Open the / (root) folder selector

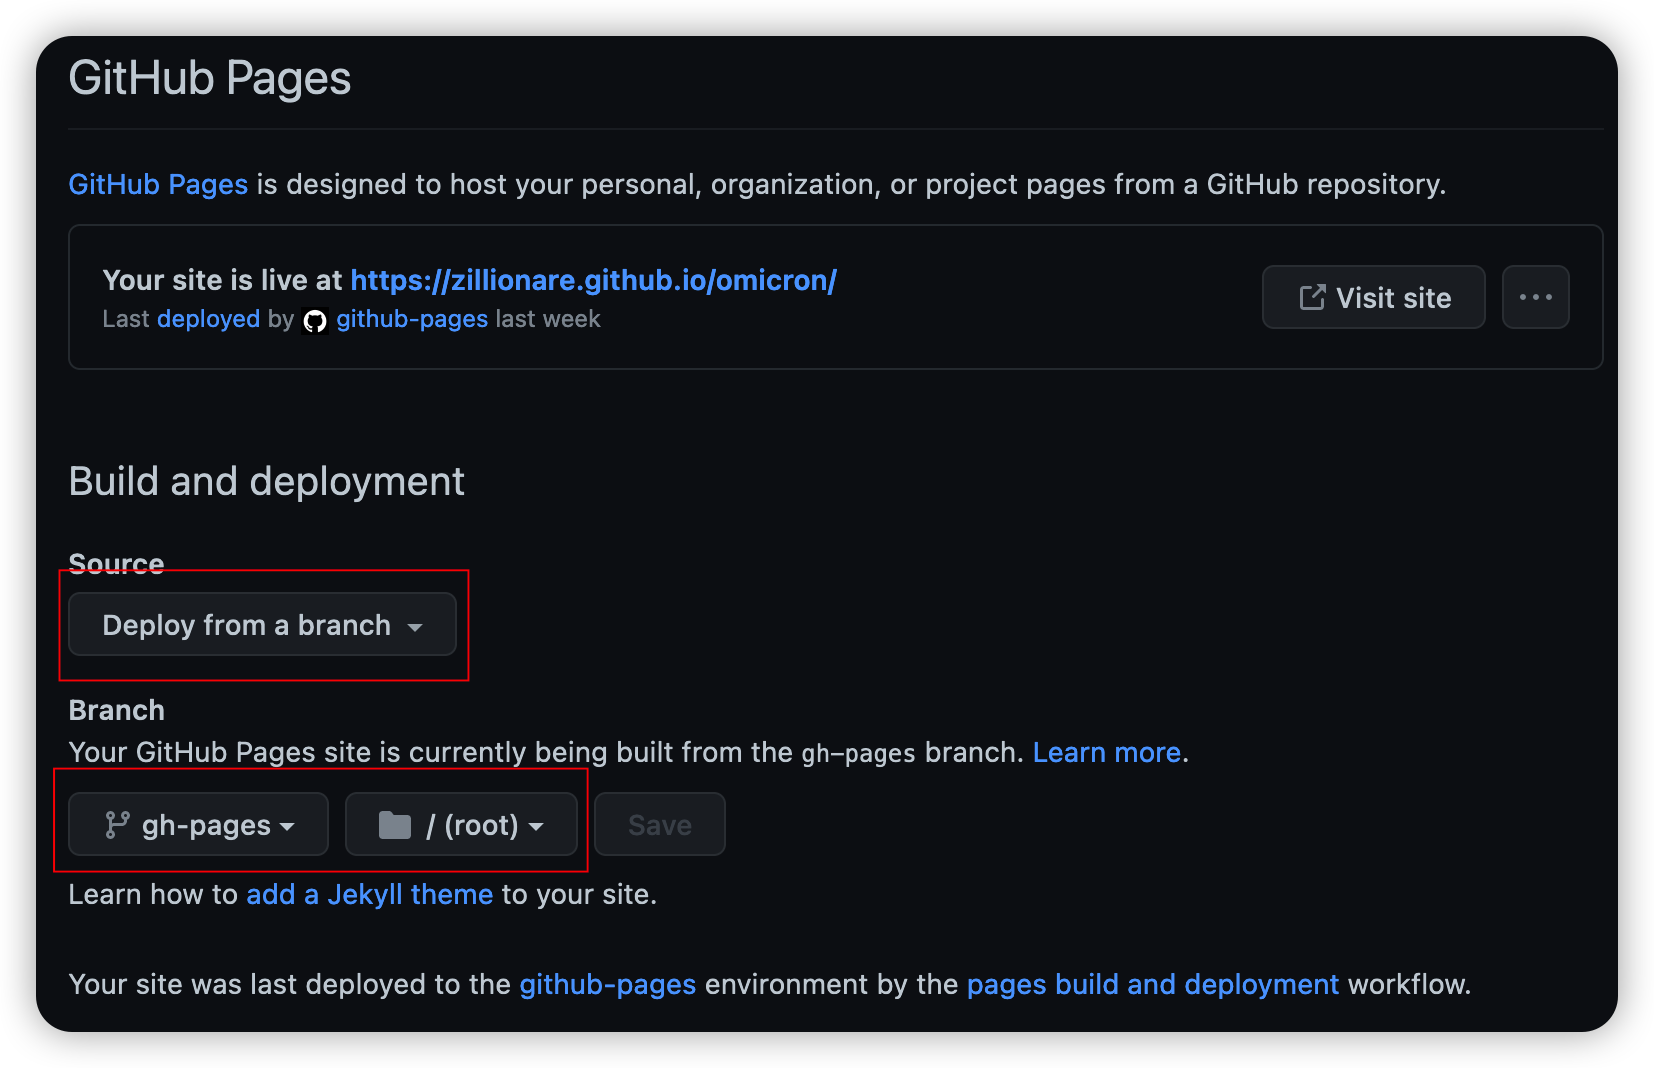click(x=461, y=825)
